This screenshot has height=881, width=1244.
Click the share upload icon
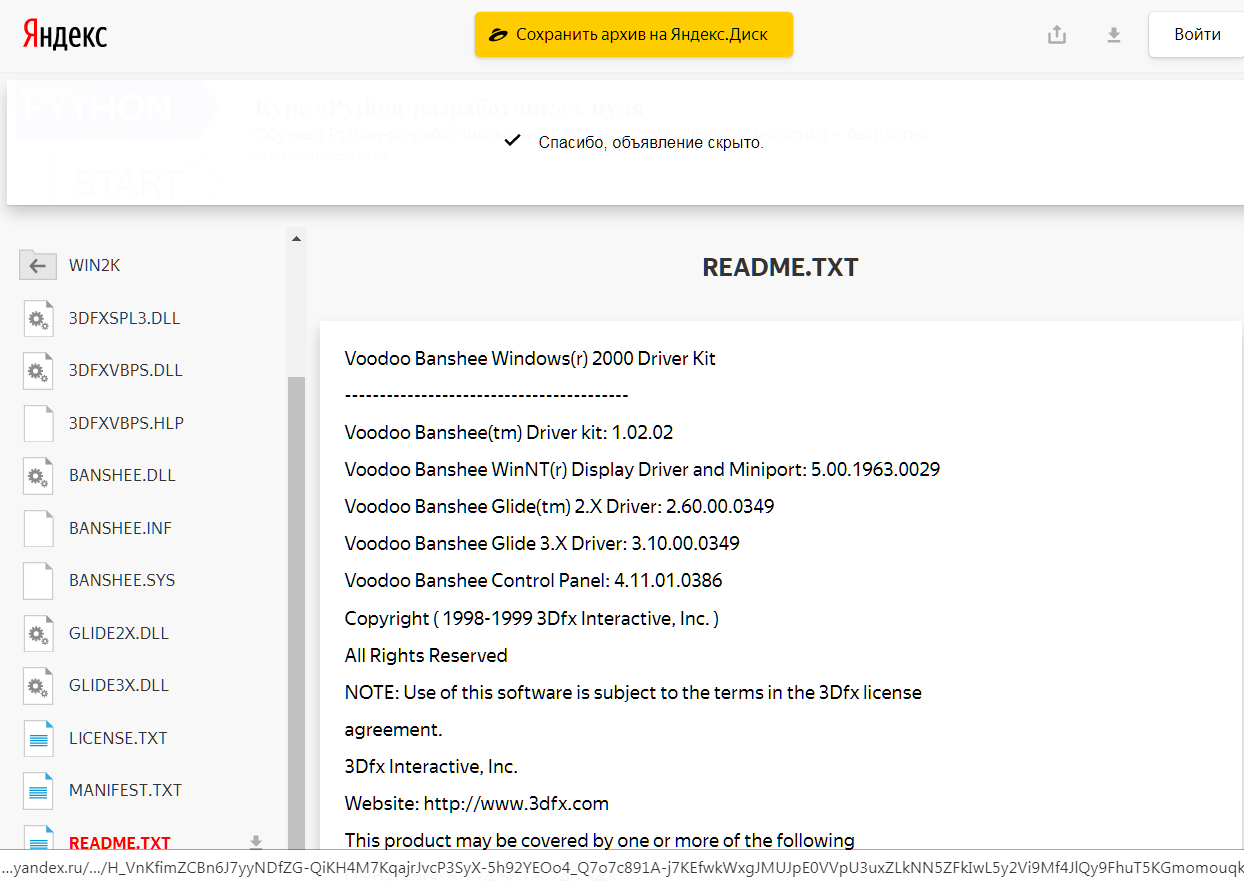coord(1057,35)
